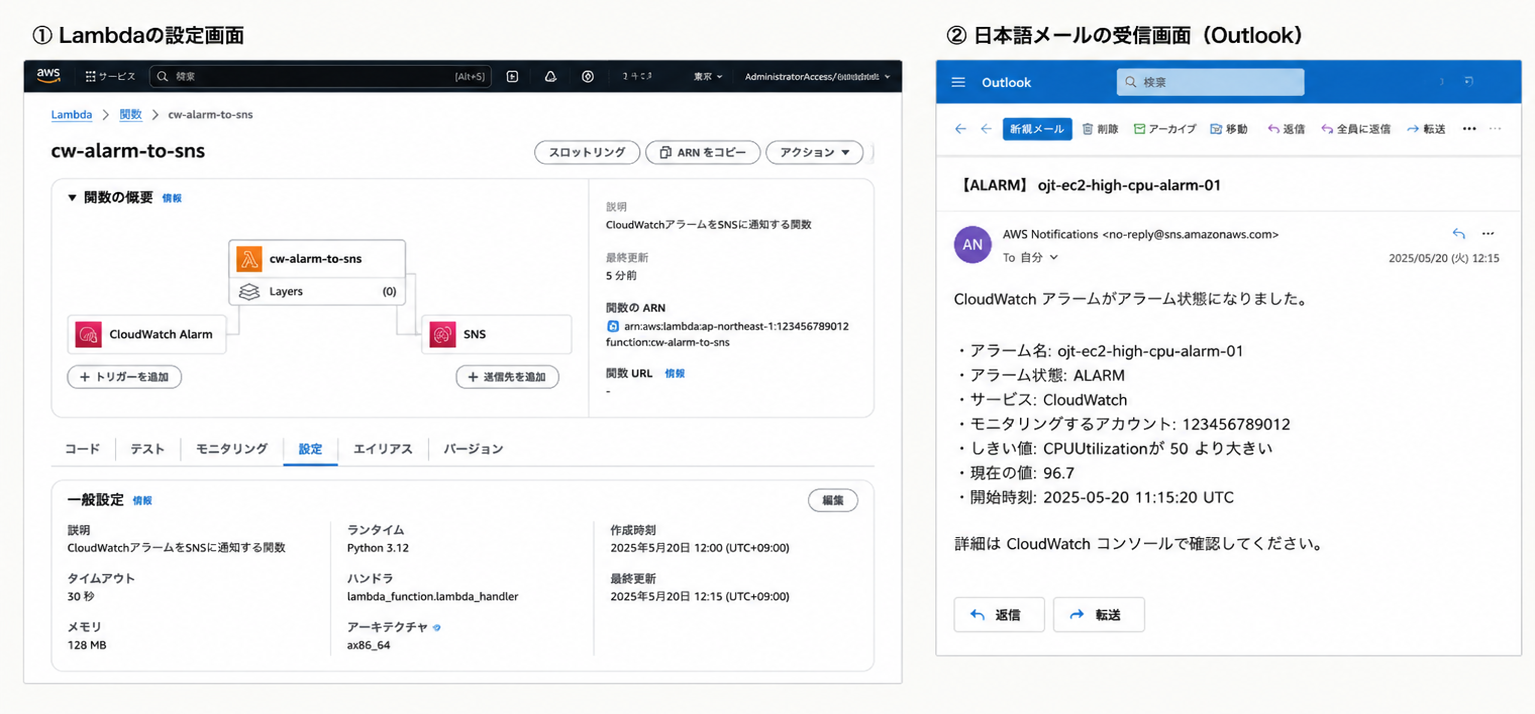
Task: Open the Outlook hamburger menu
Action: pos(958,82)
